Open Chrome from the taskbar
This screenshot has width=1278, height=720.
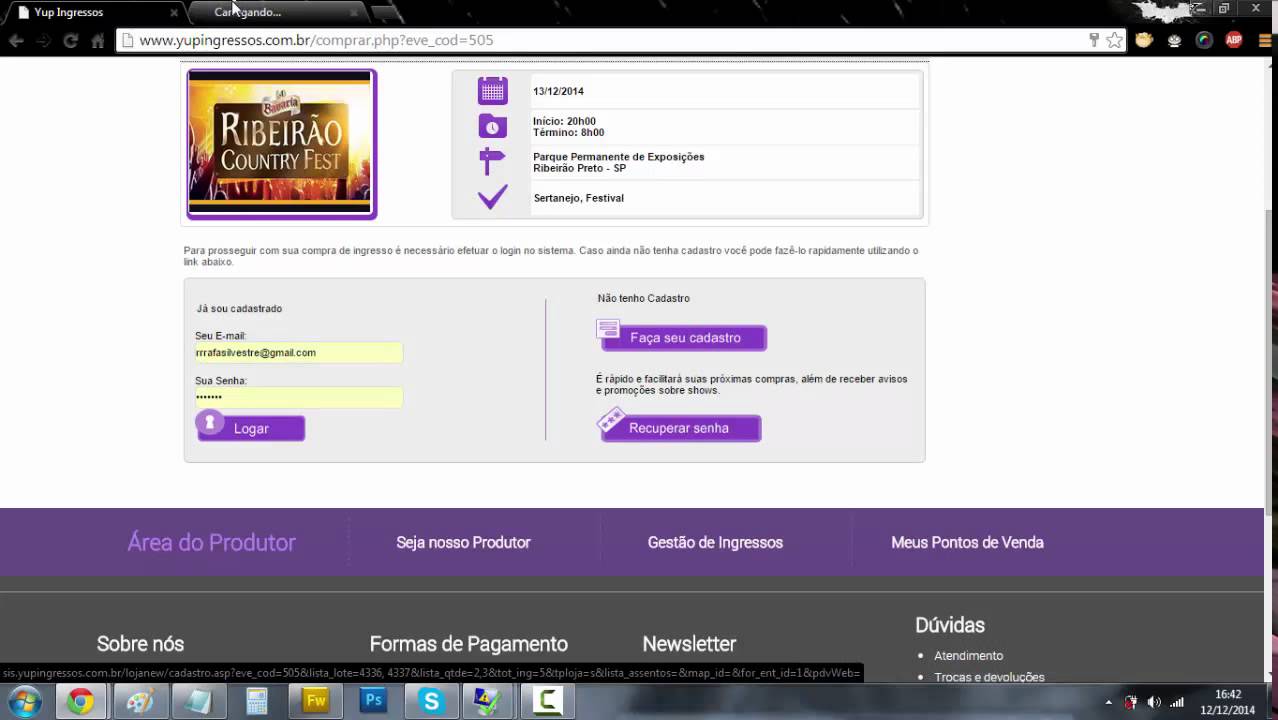click(80, 701)
